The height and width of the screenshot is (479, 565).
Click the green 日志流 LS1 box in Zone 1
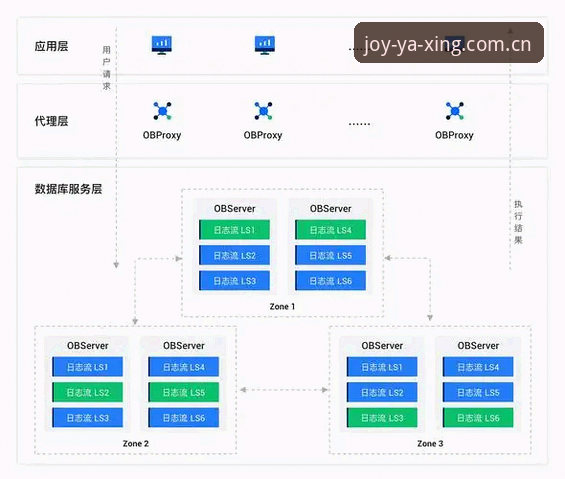point(234,230)
